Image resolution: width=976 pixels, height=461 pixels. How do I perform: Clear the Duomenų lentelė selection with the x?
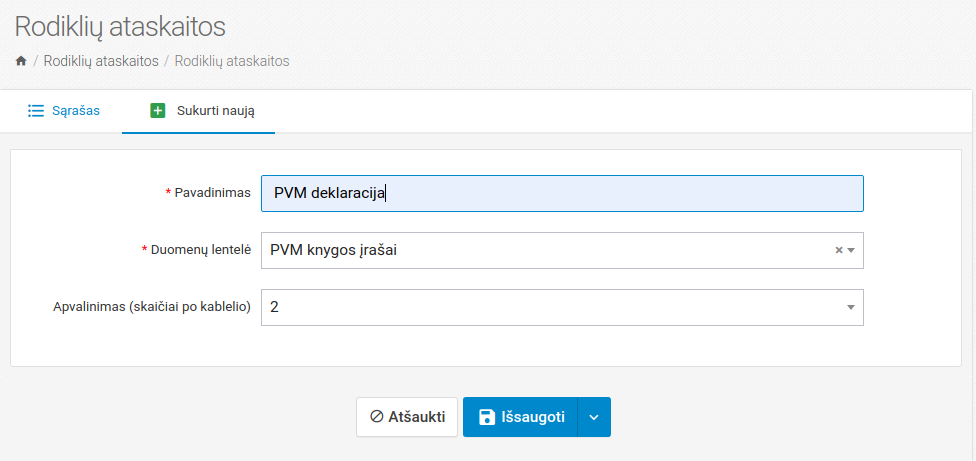pyautogui.click(x=839, y=251)
